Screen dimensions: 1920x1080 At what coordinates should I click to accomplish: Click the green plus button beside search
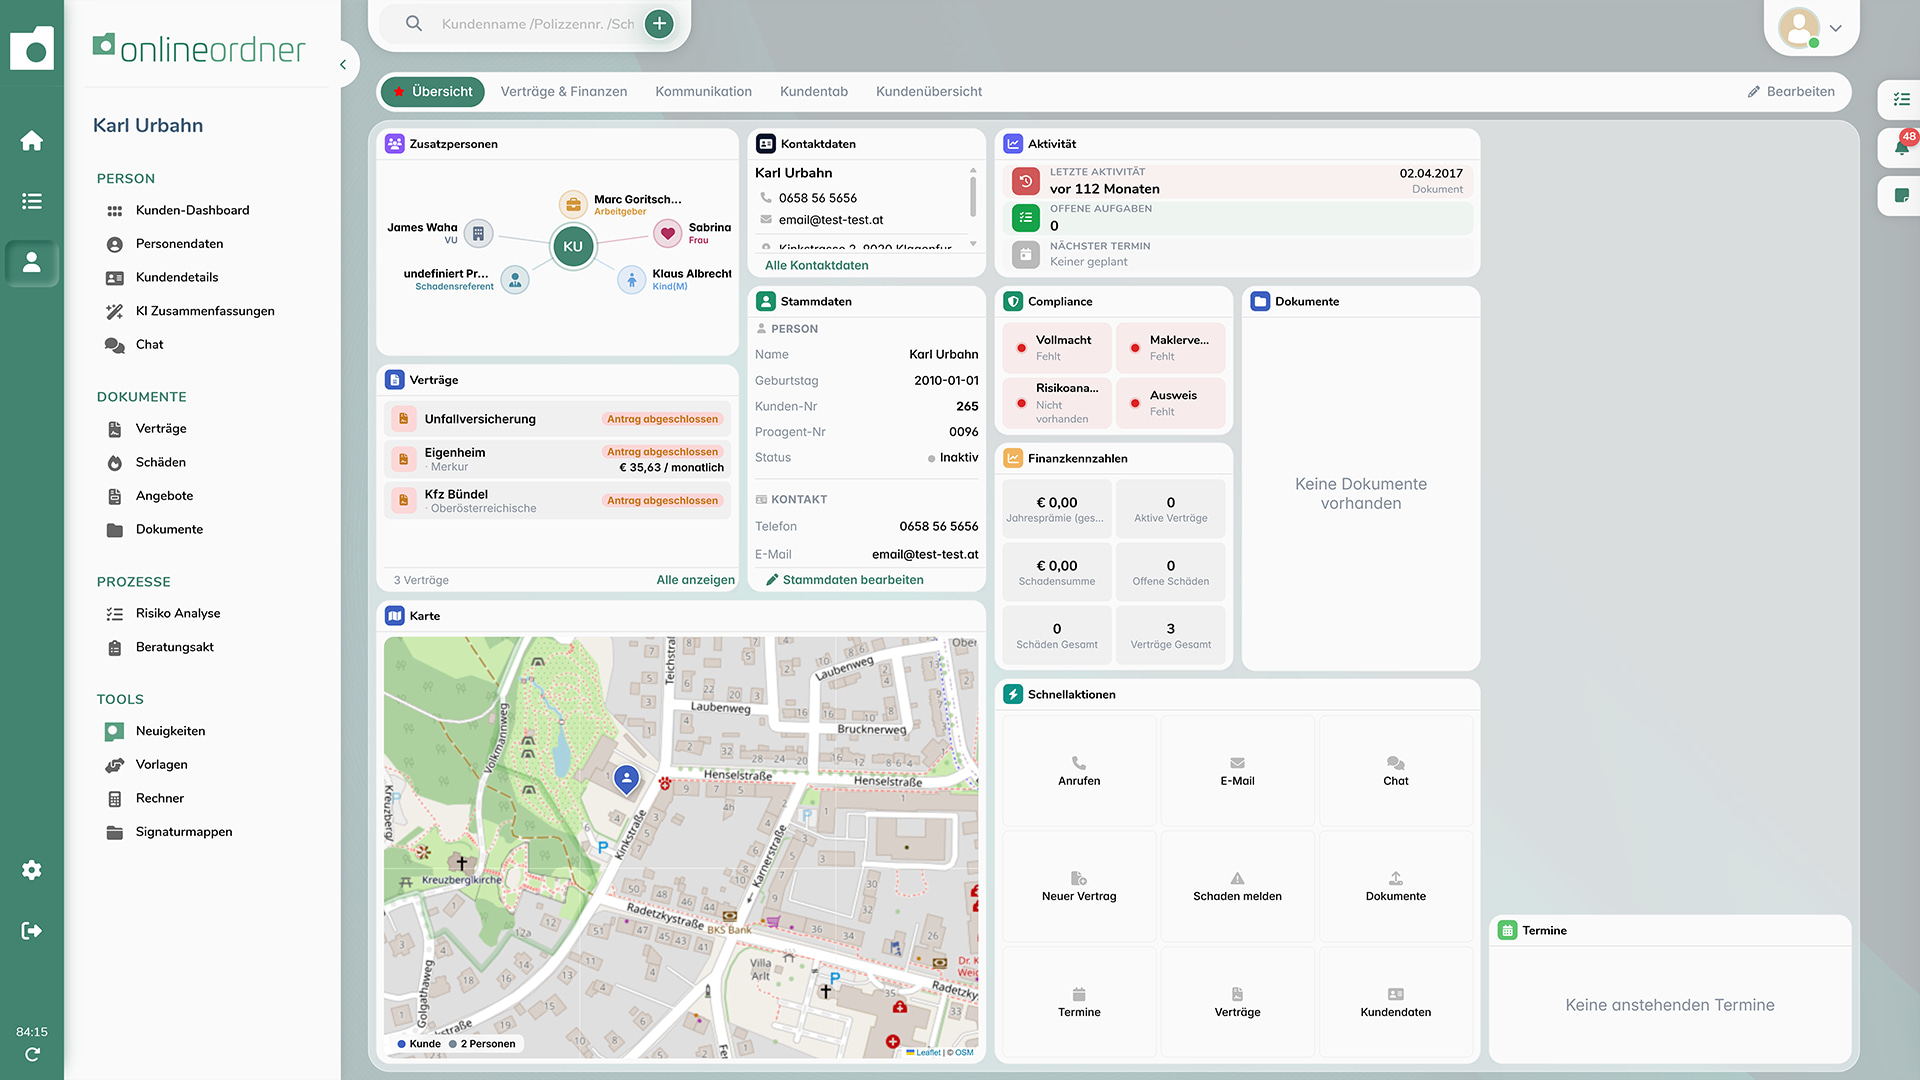[x=659, y=24]
